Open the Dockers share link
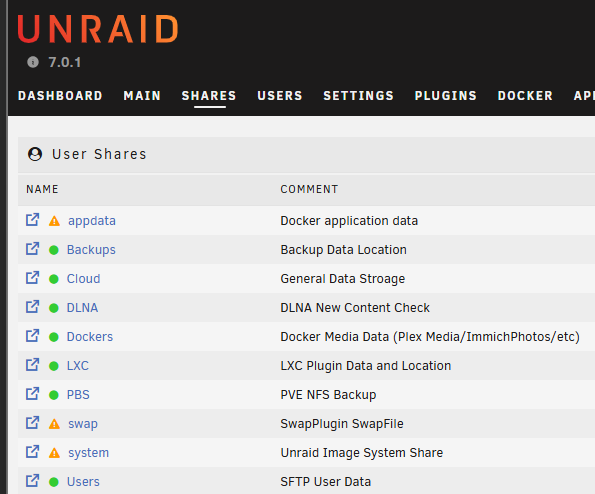 pyautogui.click(x=90, y=337)
